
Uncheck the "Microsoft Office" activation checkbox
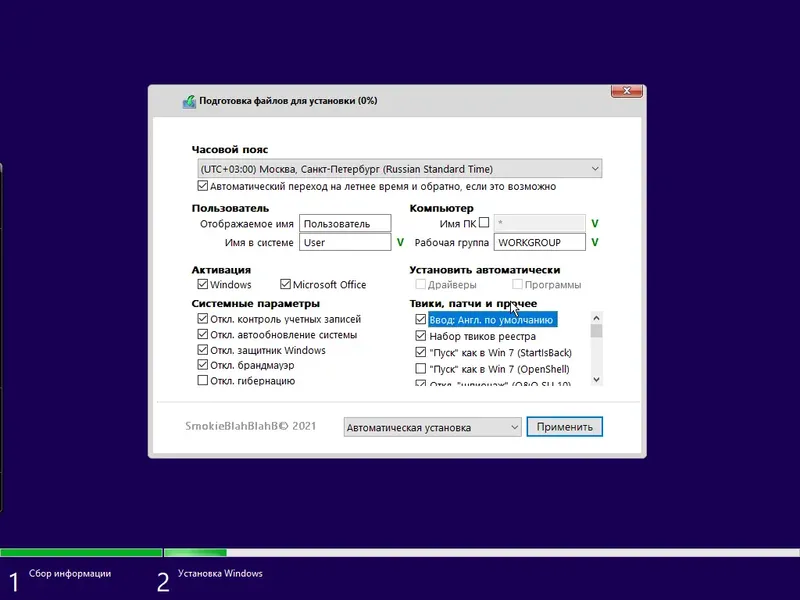(286, 284)
